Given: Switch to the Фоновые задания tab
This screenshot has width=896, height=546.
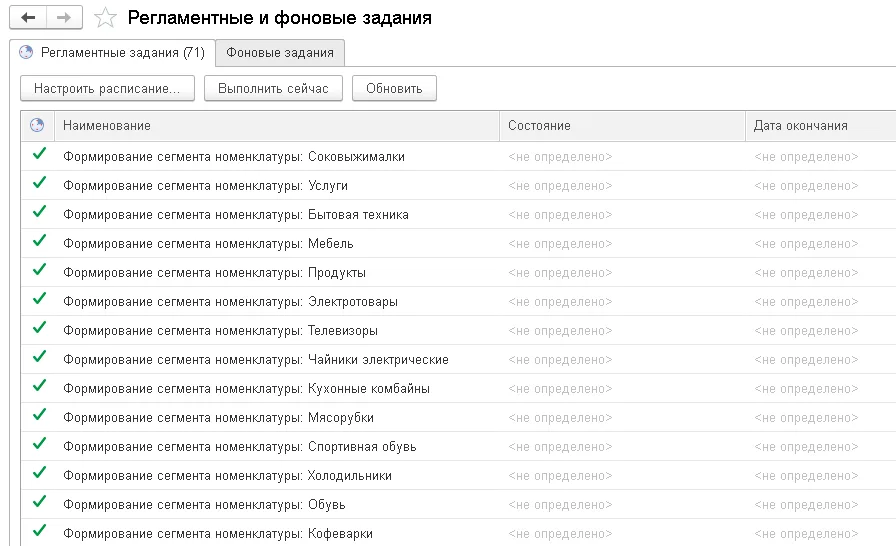Looking at the screenshot, I should (x=280, y=53).
